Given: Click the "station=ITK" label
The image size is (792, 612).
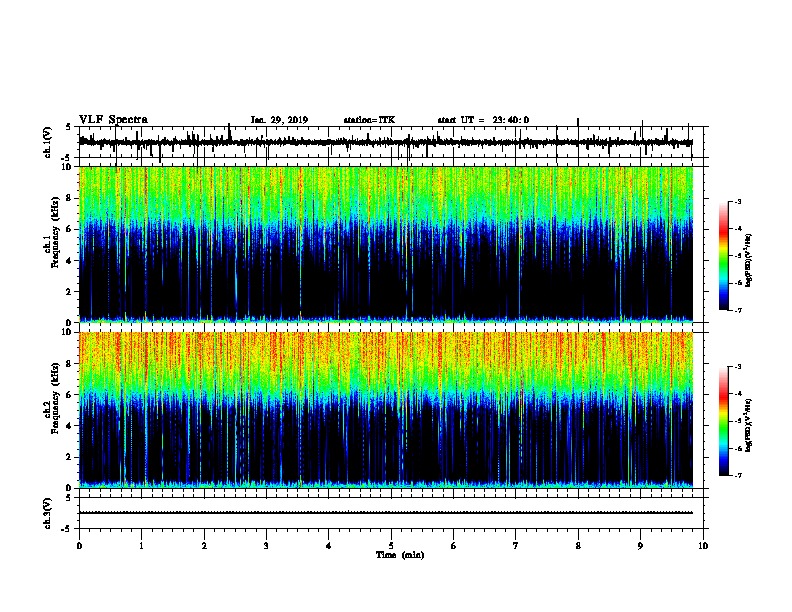Looking at the screenshot, I should pyautogui.click(x=369, y=120).
